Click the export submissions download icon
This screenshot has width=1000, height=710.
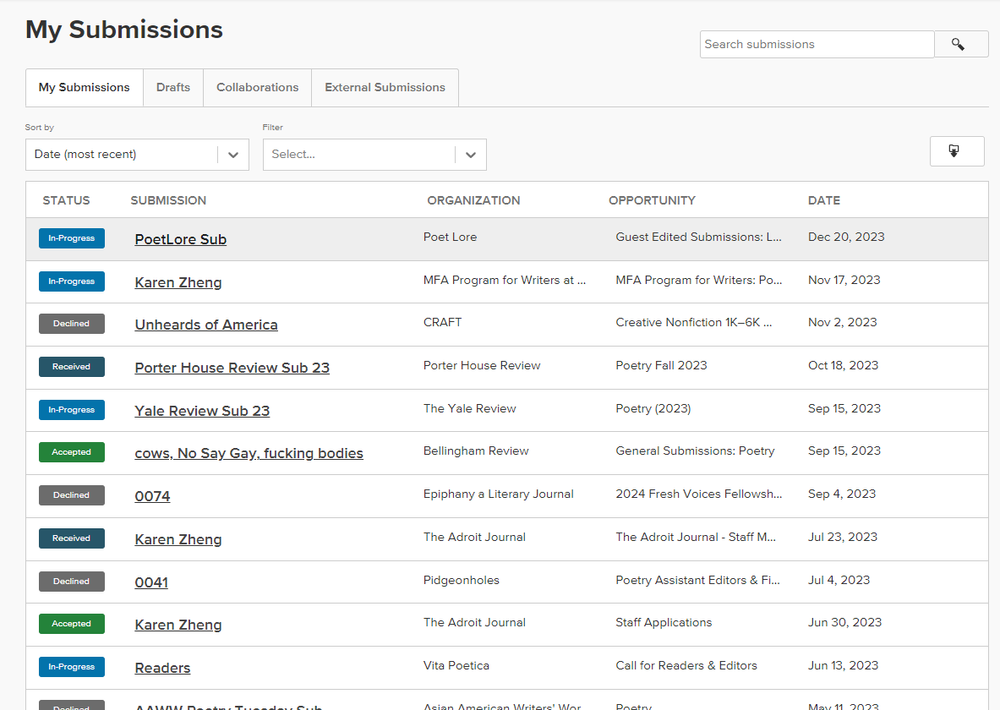click(x=956, y=151)
